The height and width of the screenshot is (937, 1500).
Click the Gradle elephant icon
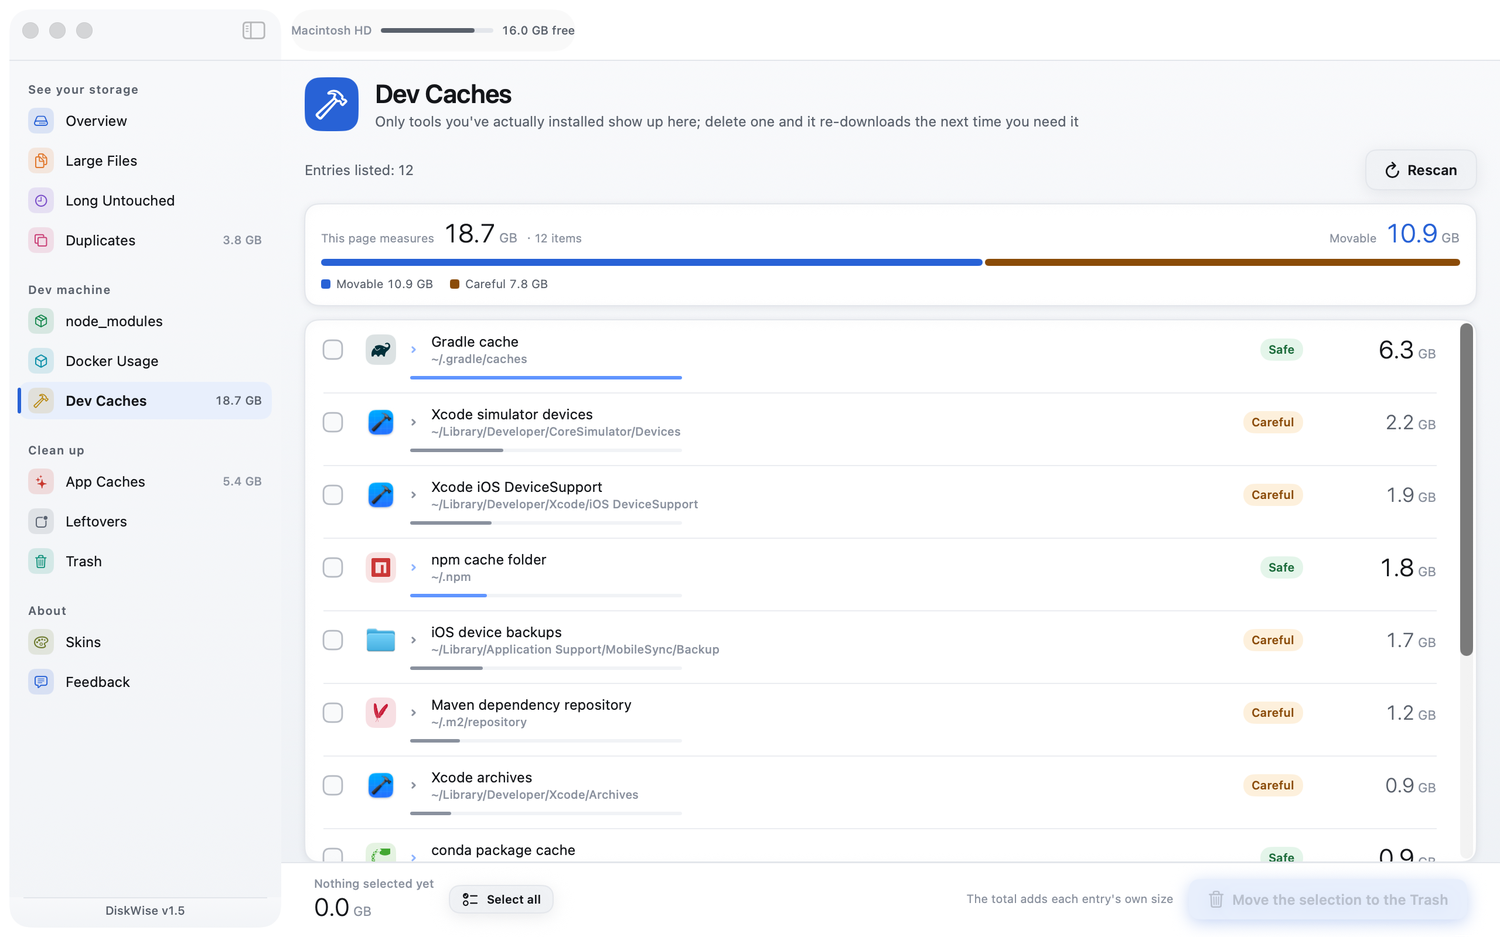pyautogui.click(x=381, y=350)
